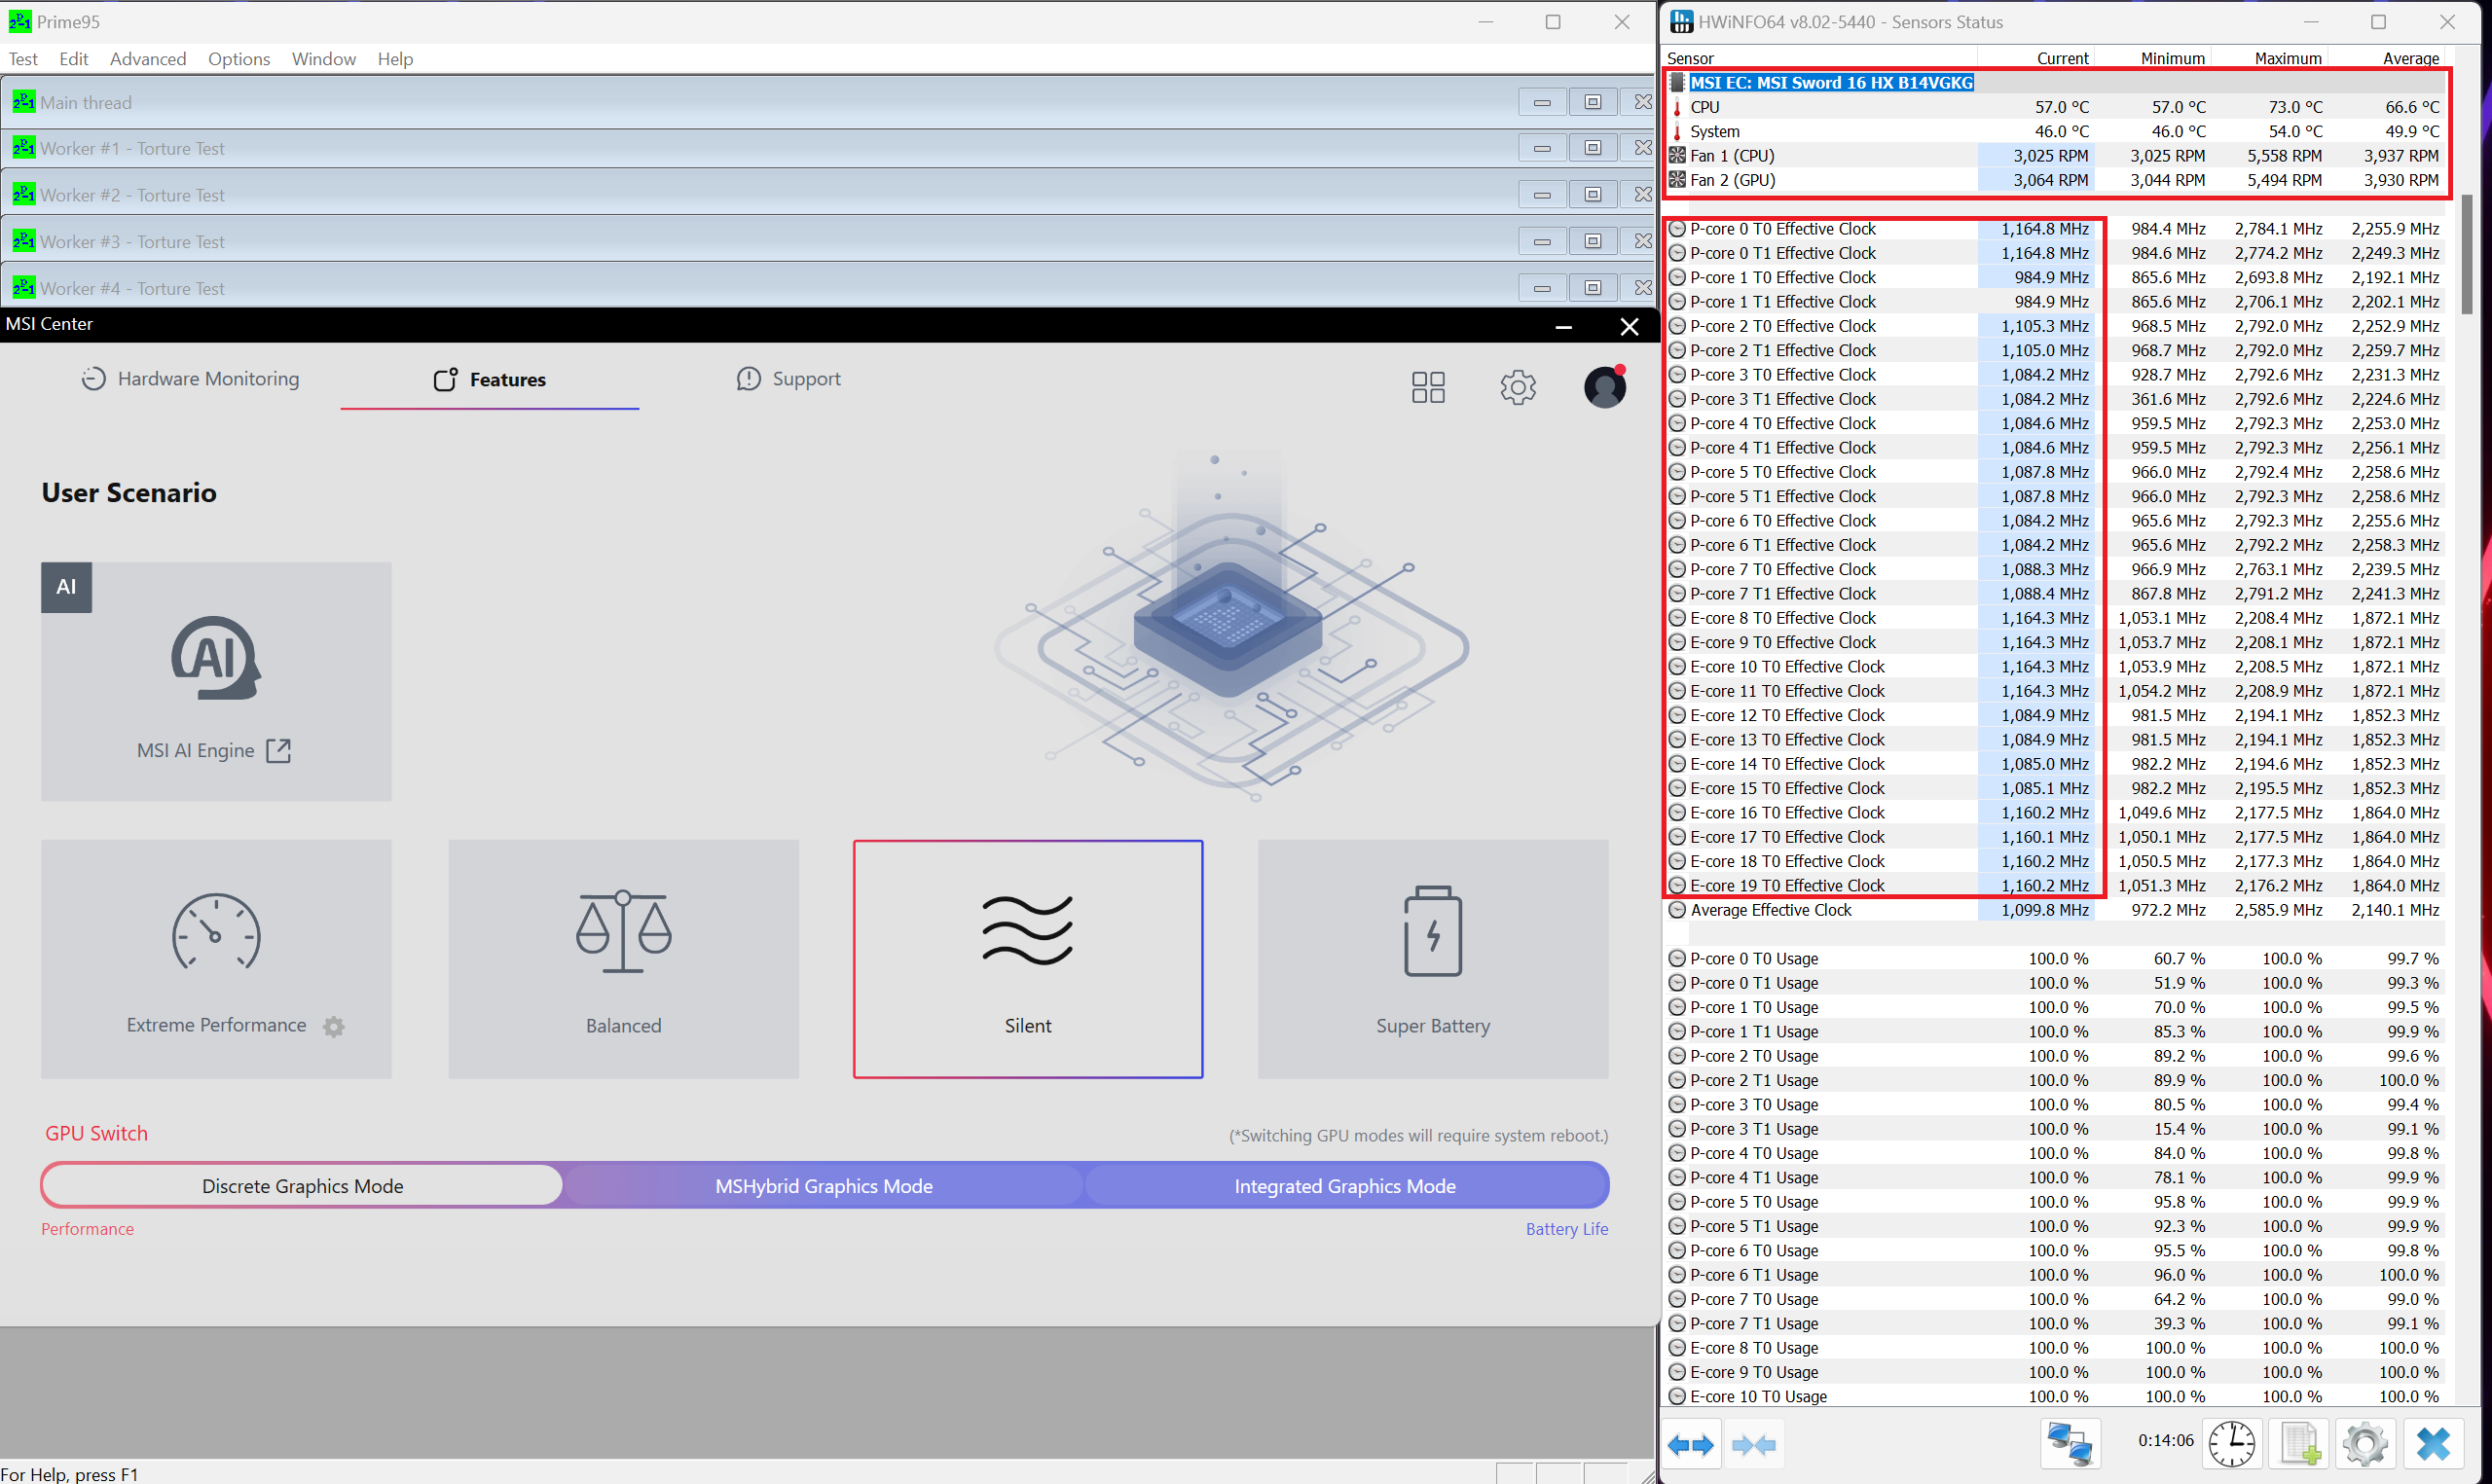Image resolution: width=2492 pixels, height=1484 pixels.
Task: Switch to MSHybrid Graphics Mode
Action: click(x=824, y=1186)
